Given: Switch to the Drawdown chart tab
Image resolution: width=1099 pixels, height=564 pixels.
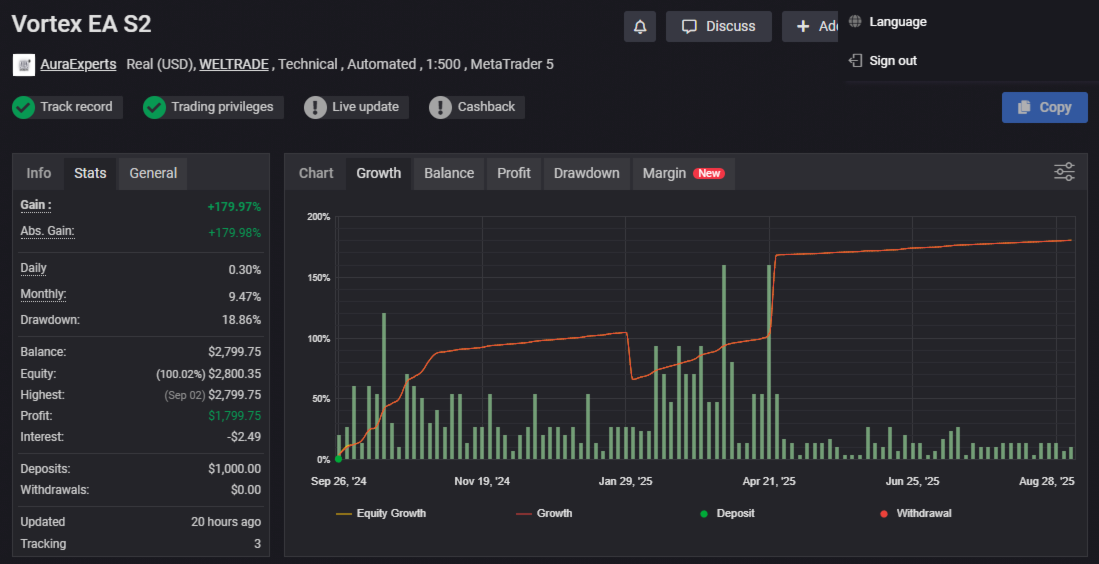Looking at the screenshot, I should (586, 173).
